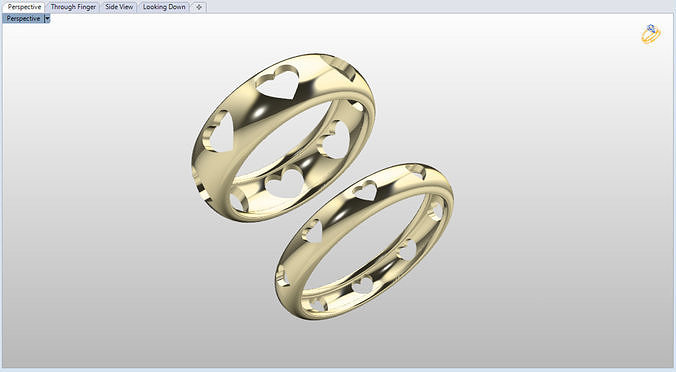This screenshot has height=372, width=676.
Task: Switch to the Looking Down tab
Action: (x=164, y=7)
